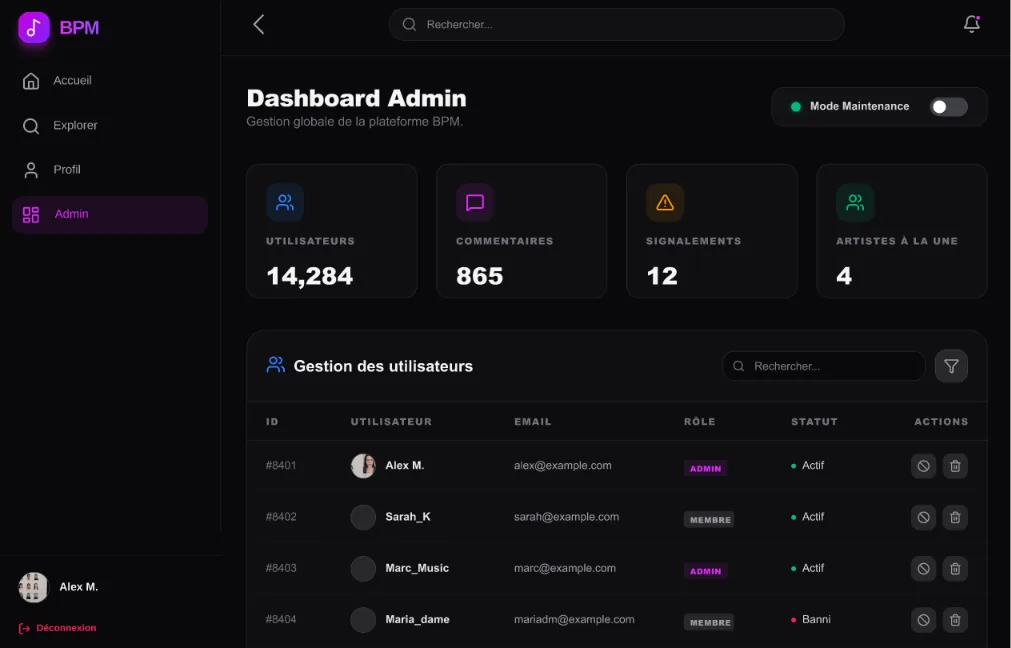Click ADMIN badge for Marc_Music
Image resolution: width=1011 pixels, height=648 pixels.
point(705,571)
